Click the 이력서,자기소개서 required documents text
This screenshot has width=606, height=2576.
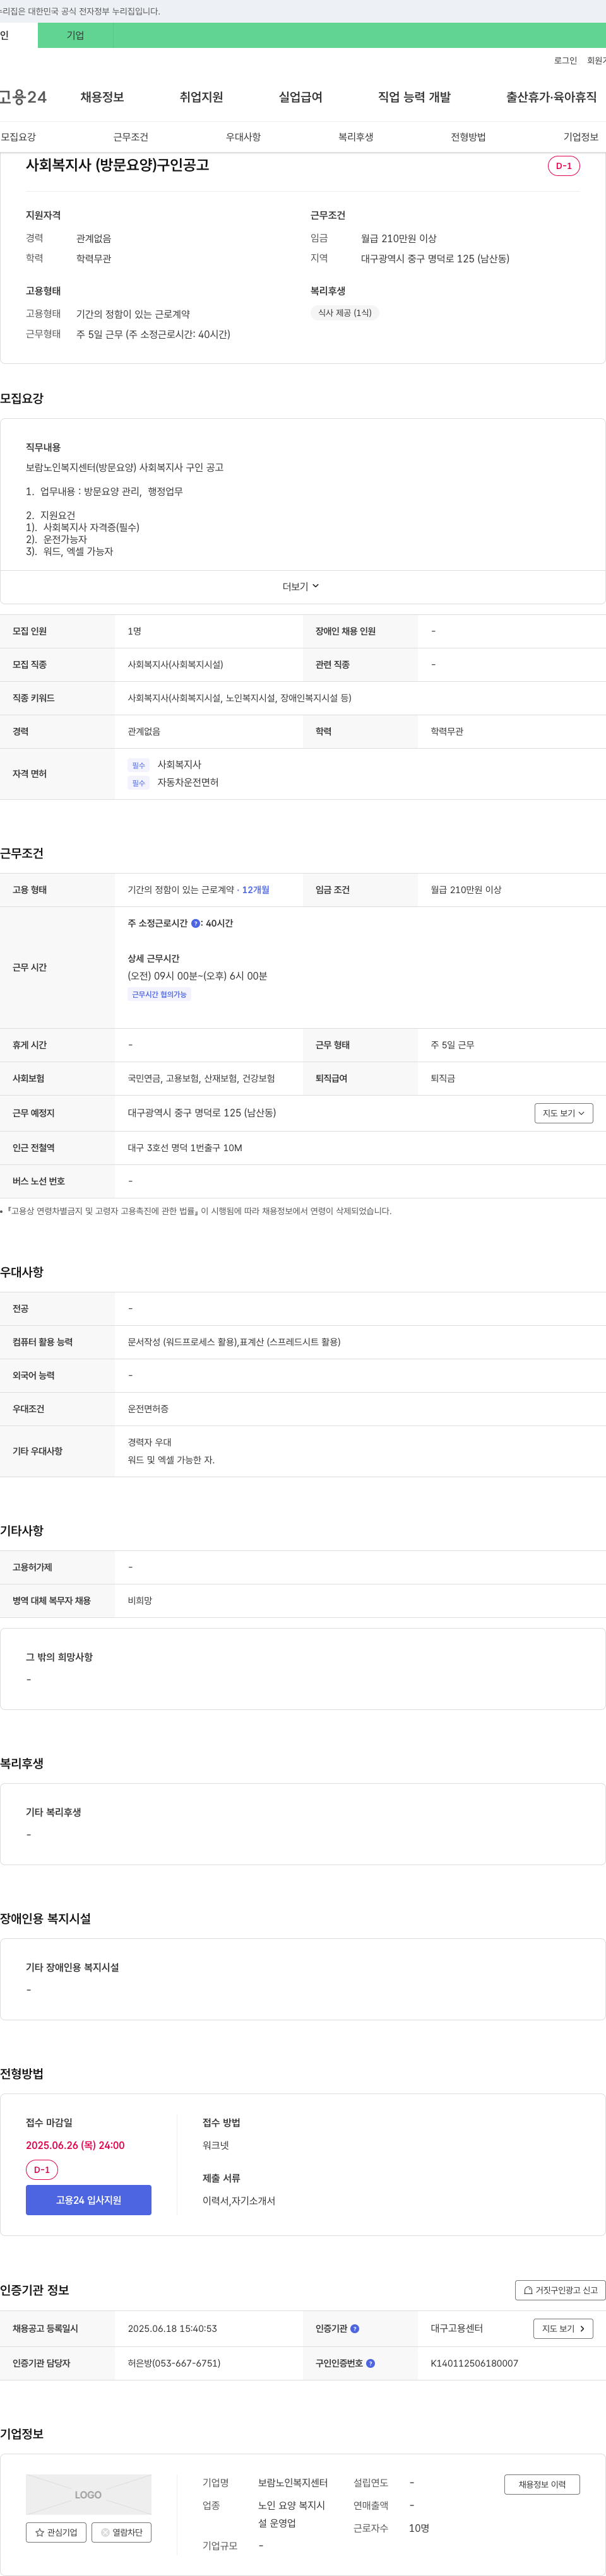[x=238, y=2200]
